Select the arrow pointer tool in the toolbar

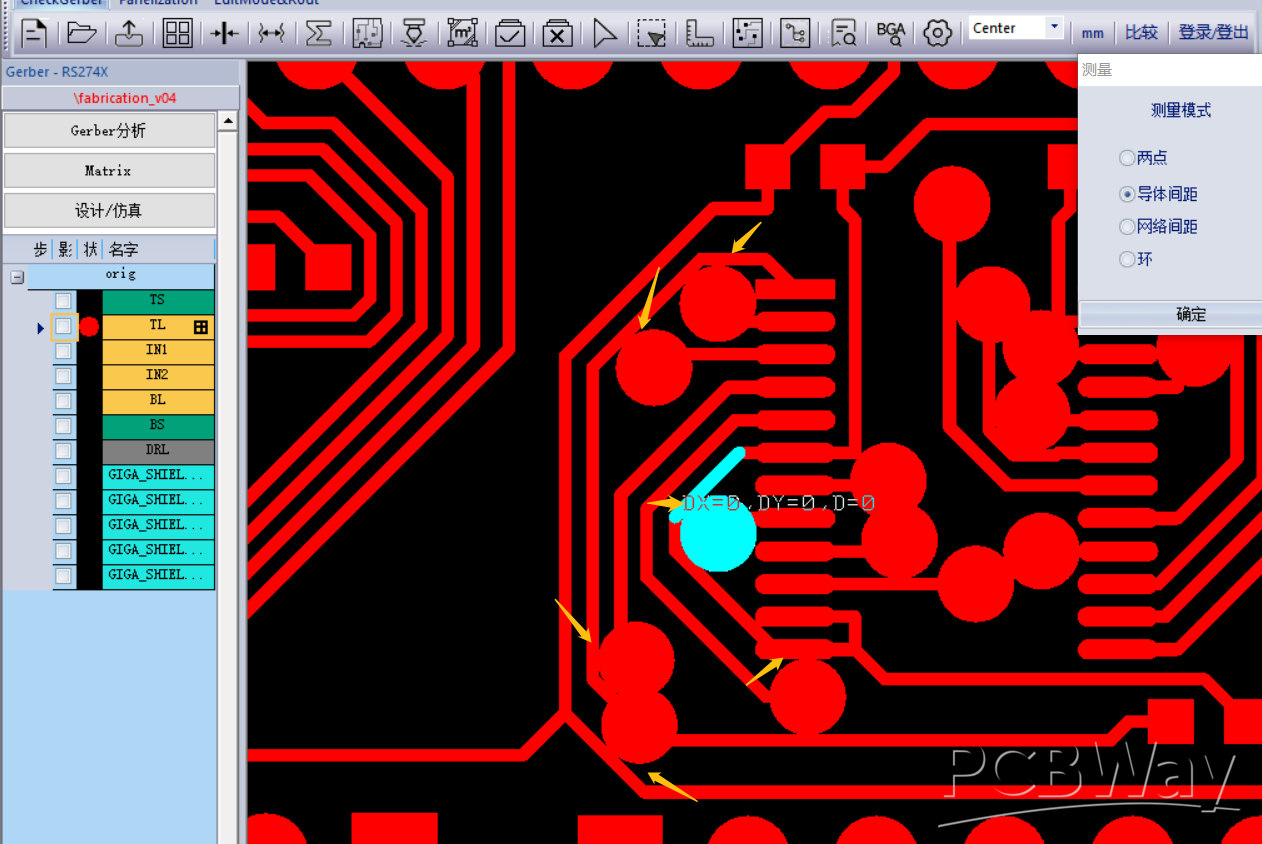click(x=604, y=33)
